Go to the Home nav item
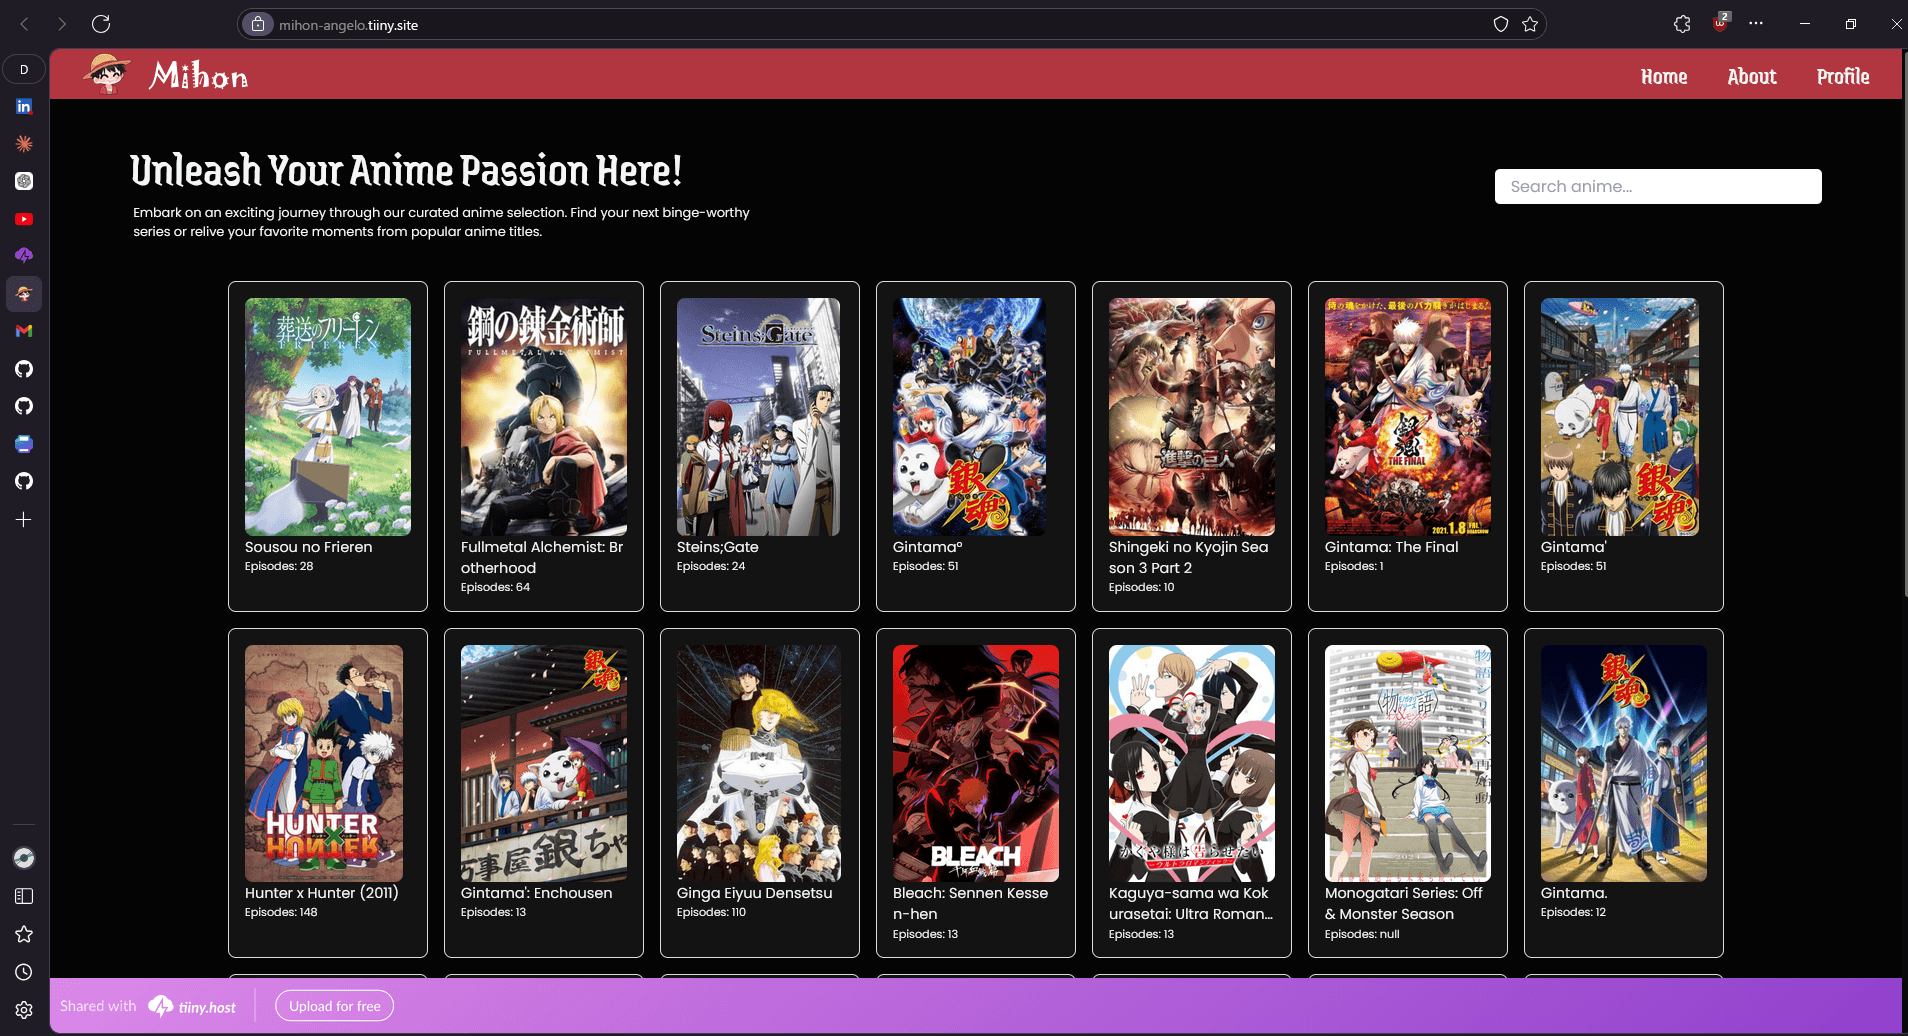The width and height of the screenshot is (1908, 1036). click(x=1663, y=77)
